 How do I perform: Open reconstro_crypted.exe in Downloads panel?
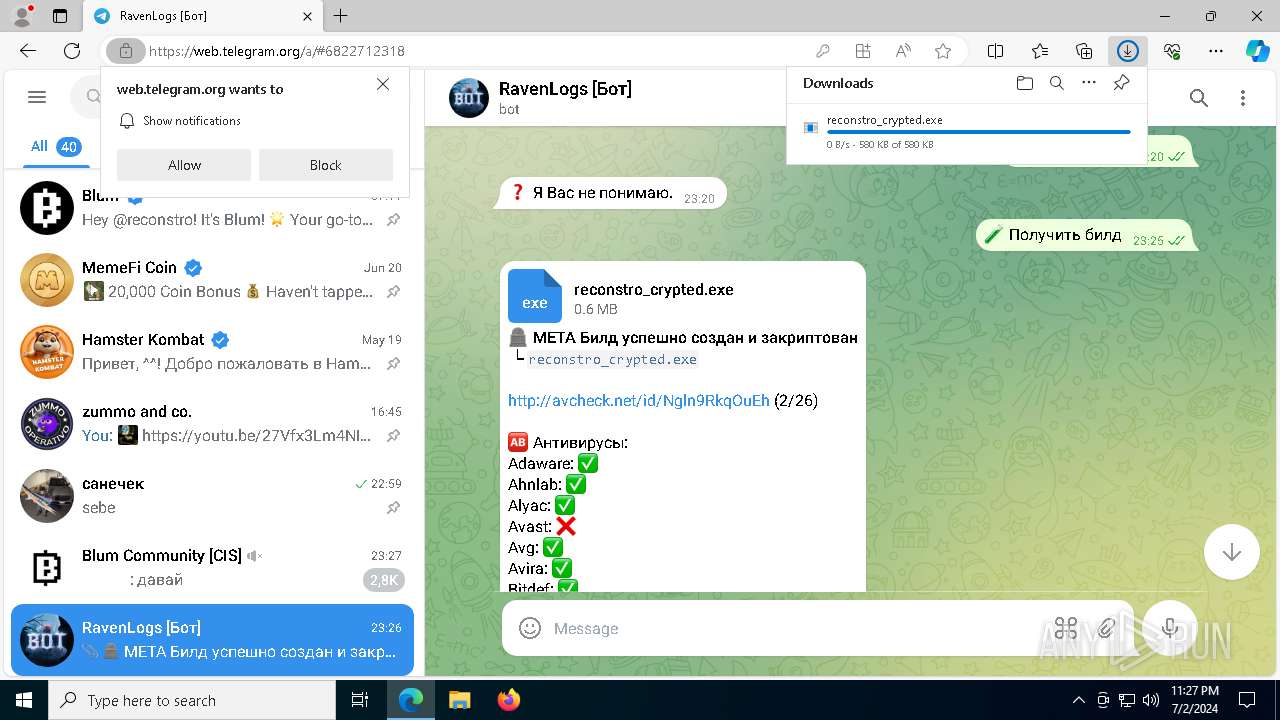click(884, 120)
